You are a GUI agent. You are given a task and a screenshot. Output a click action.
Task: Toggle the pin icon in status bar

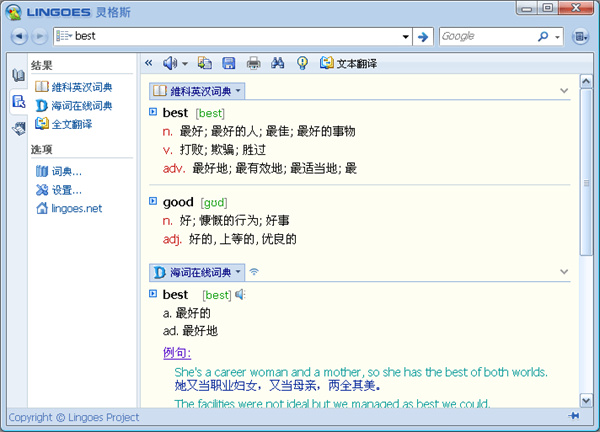point(574,416)
